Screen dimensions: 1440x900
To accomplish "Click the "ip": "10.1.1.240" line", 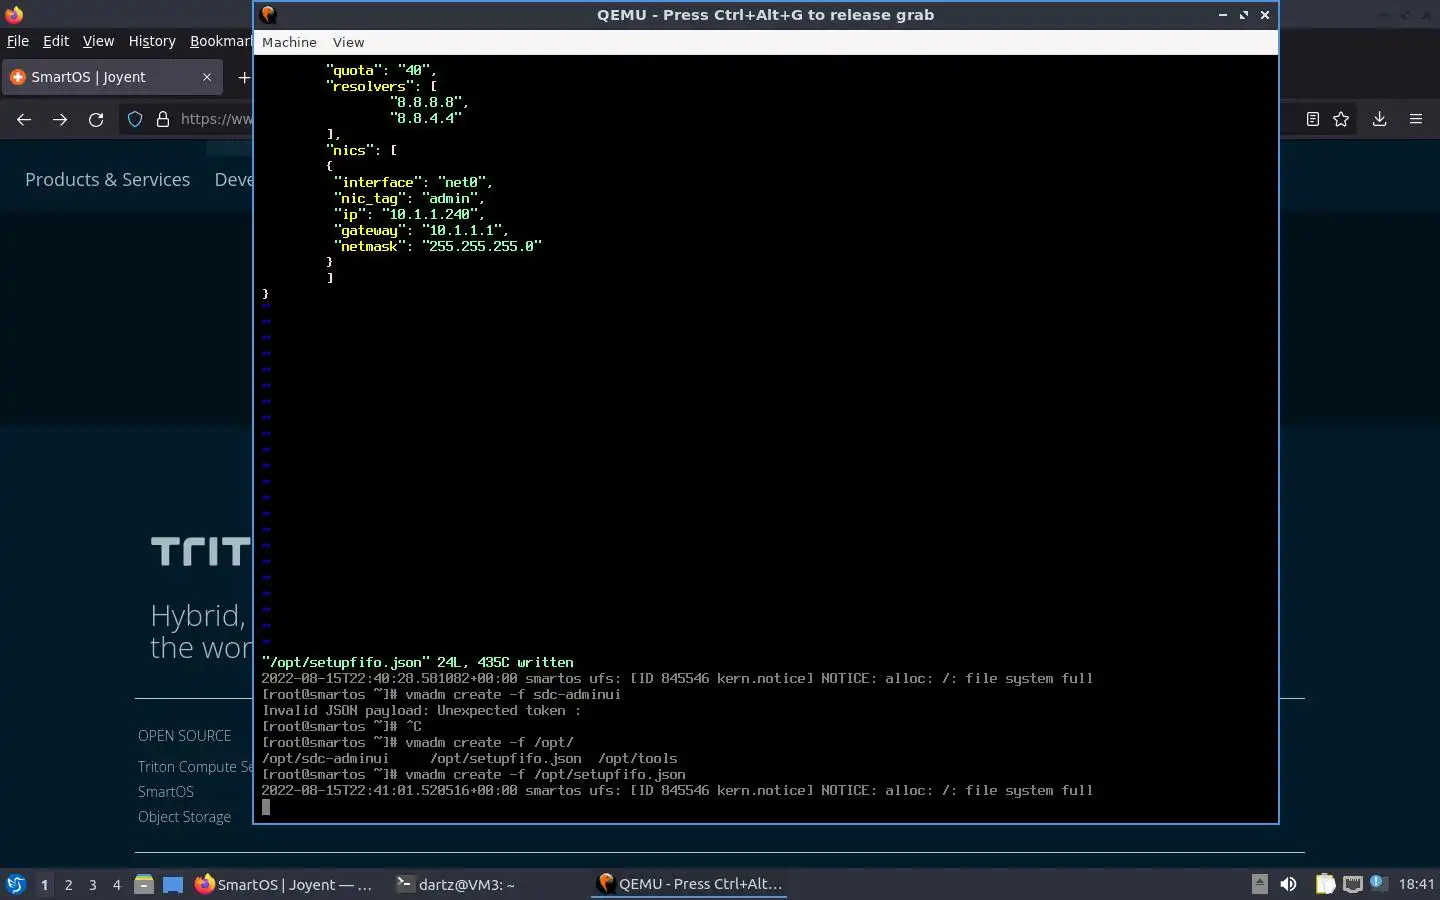I will click(x=409, y=214).
